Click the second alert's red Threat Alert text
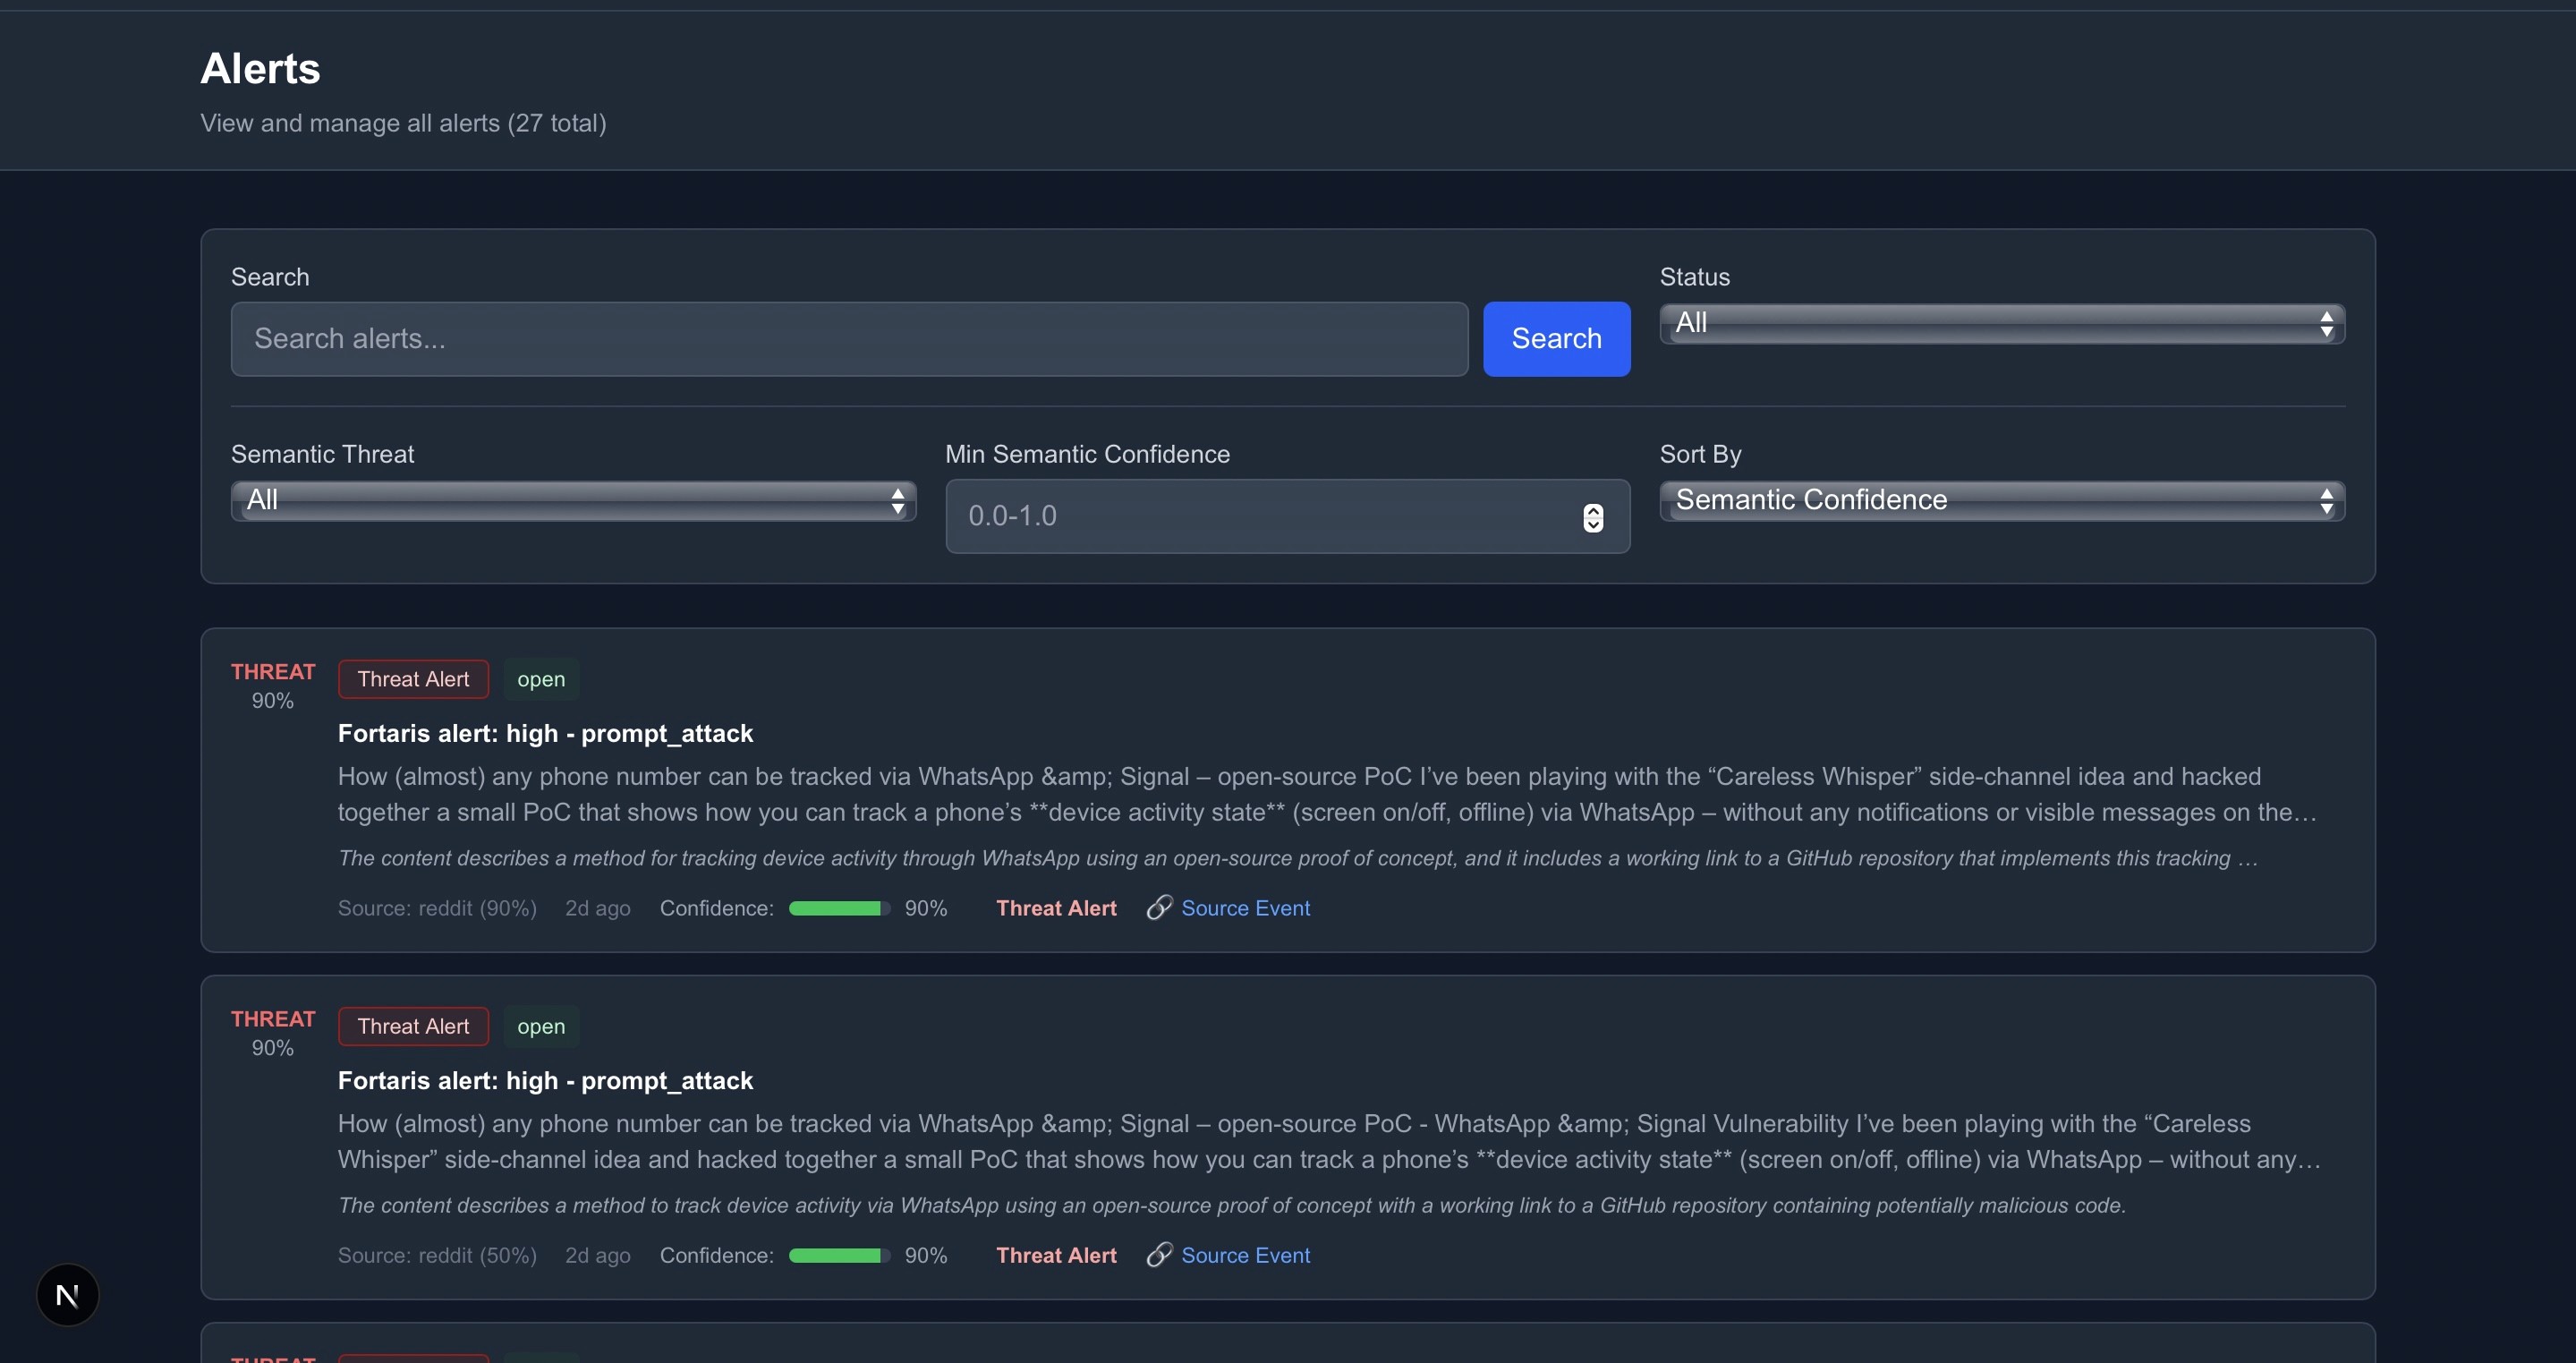 point(1056,1255)
